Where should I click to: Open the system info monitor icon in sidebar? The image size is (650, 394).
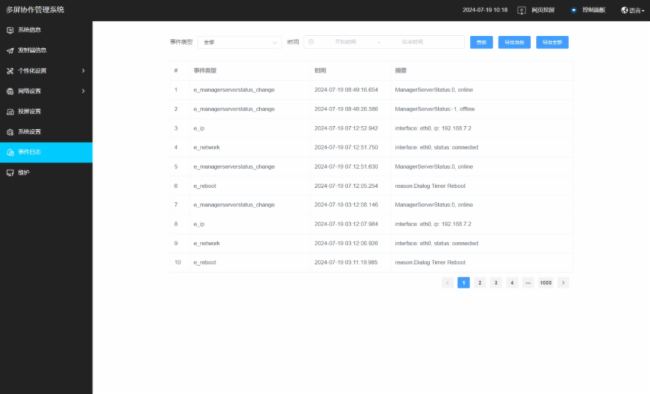click(x=10, y=30)
